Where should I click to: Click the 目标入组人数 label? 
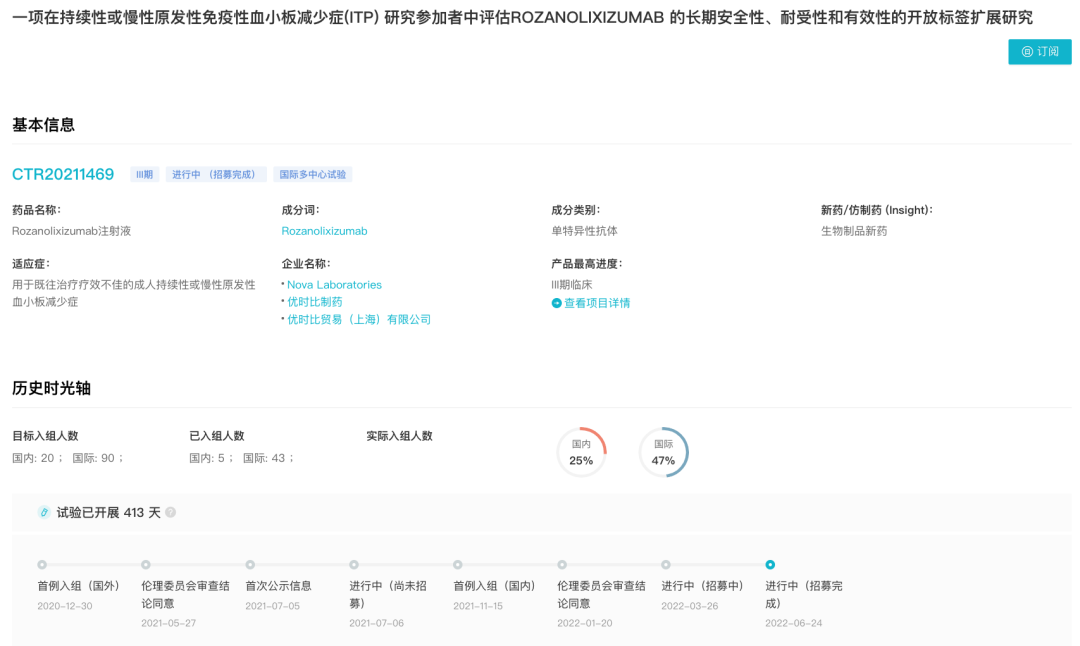tap(45, 436)
